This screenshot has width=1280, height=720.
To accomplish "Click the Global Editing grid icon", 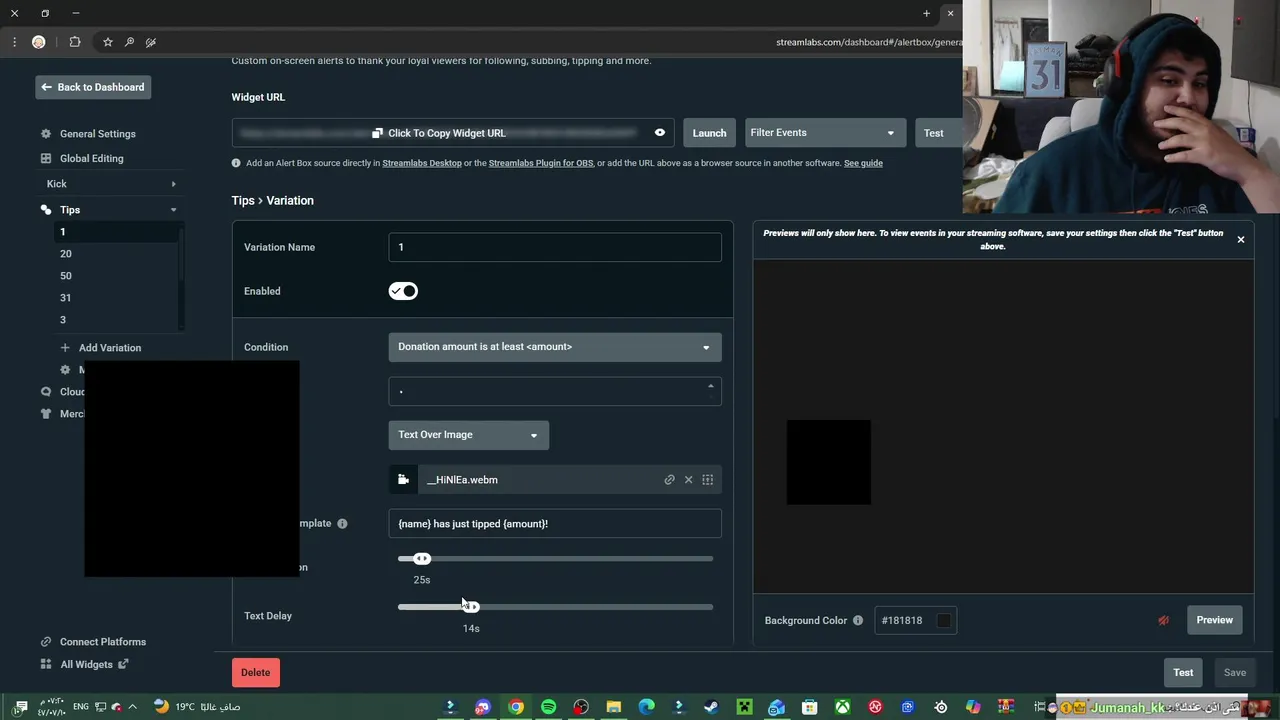I will (46, 158).
